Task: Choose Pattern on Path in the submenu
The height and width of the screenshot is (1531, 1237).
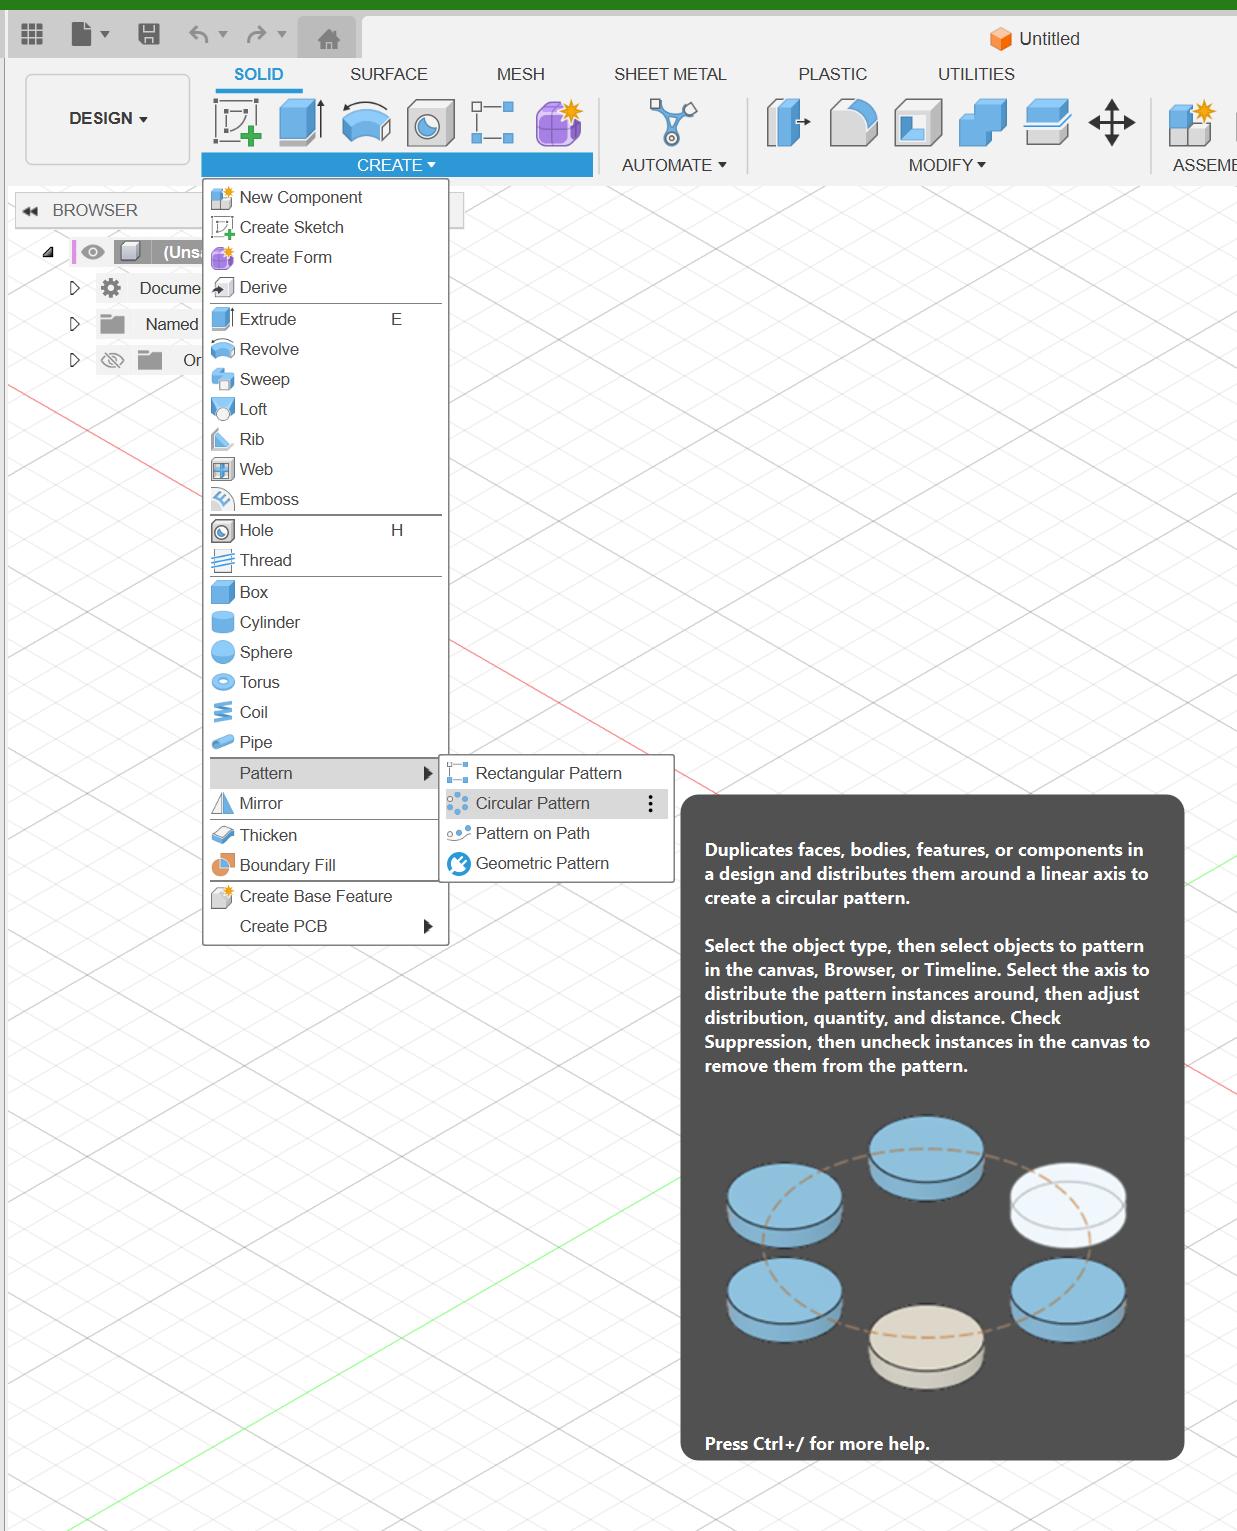Action: click(x=532, y=833)
